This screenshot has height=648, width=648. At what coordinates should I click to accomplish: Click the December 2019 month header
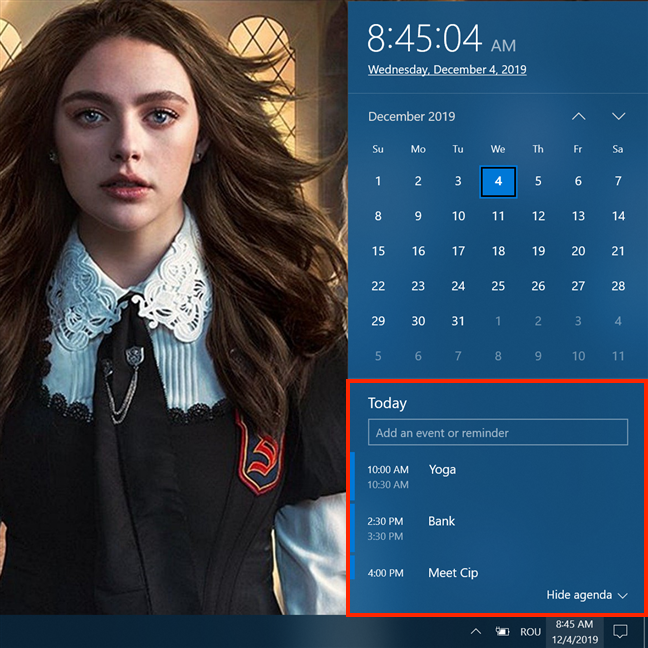tap(412, 117)
